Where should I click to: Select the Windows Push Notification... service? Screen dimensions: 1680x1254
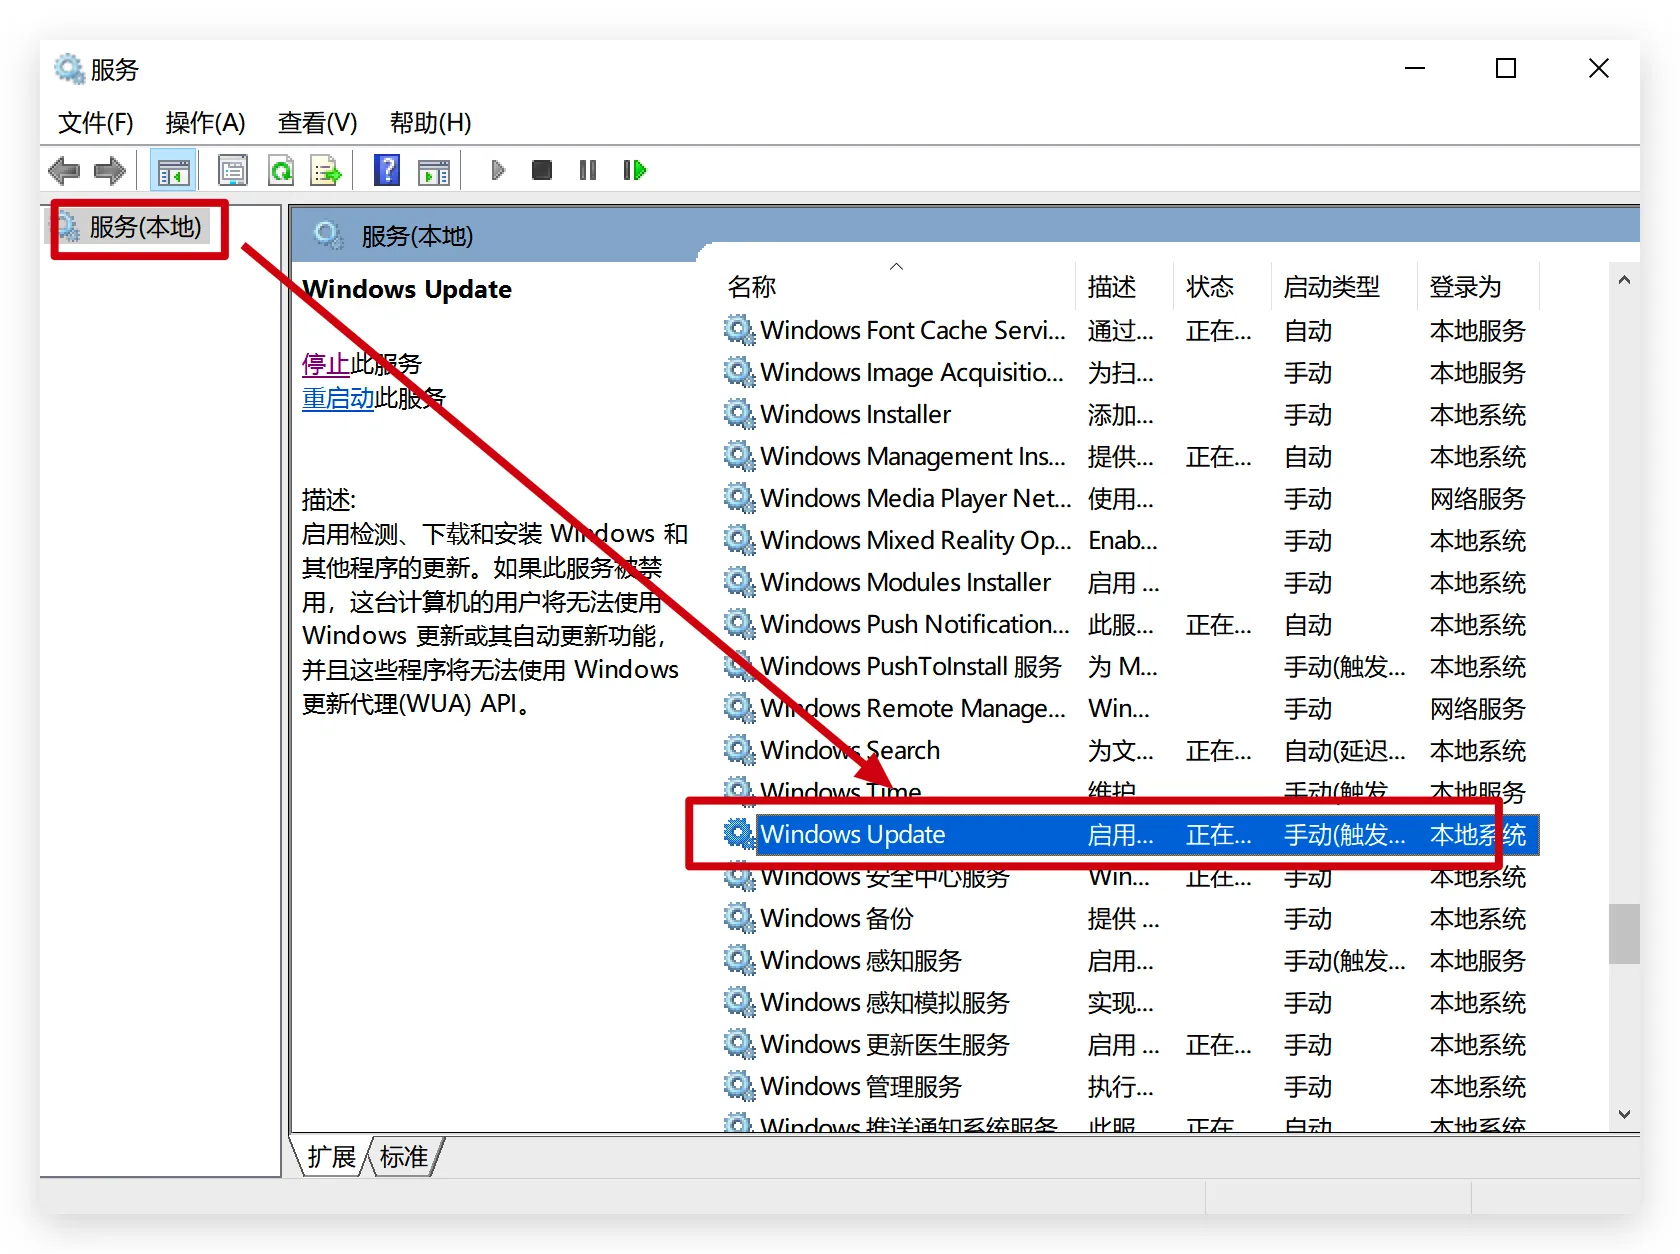[x=915, y=625]
